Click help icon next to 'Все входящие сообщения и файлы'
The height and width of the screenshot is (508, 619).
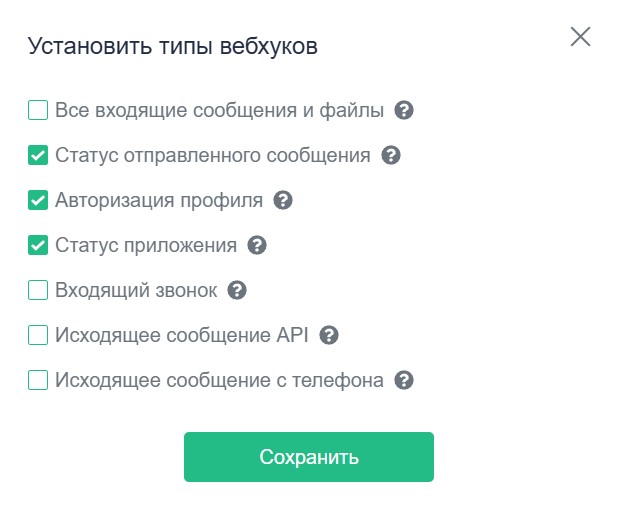404,110
